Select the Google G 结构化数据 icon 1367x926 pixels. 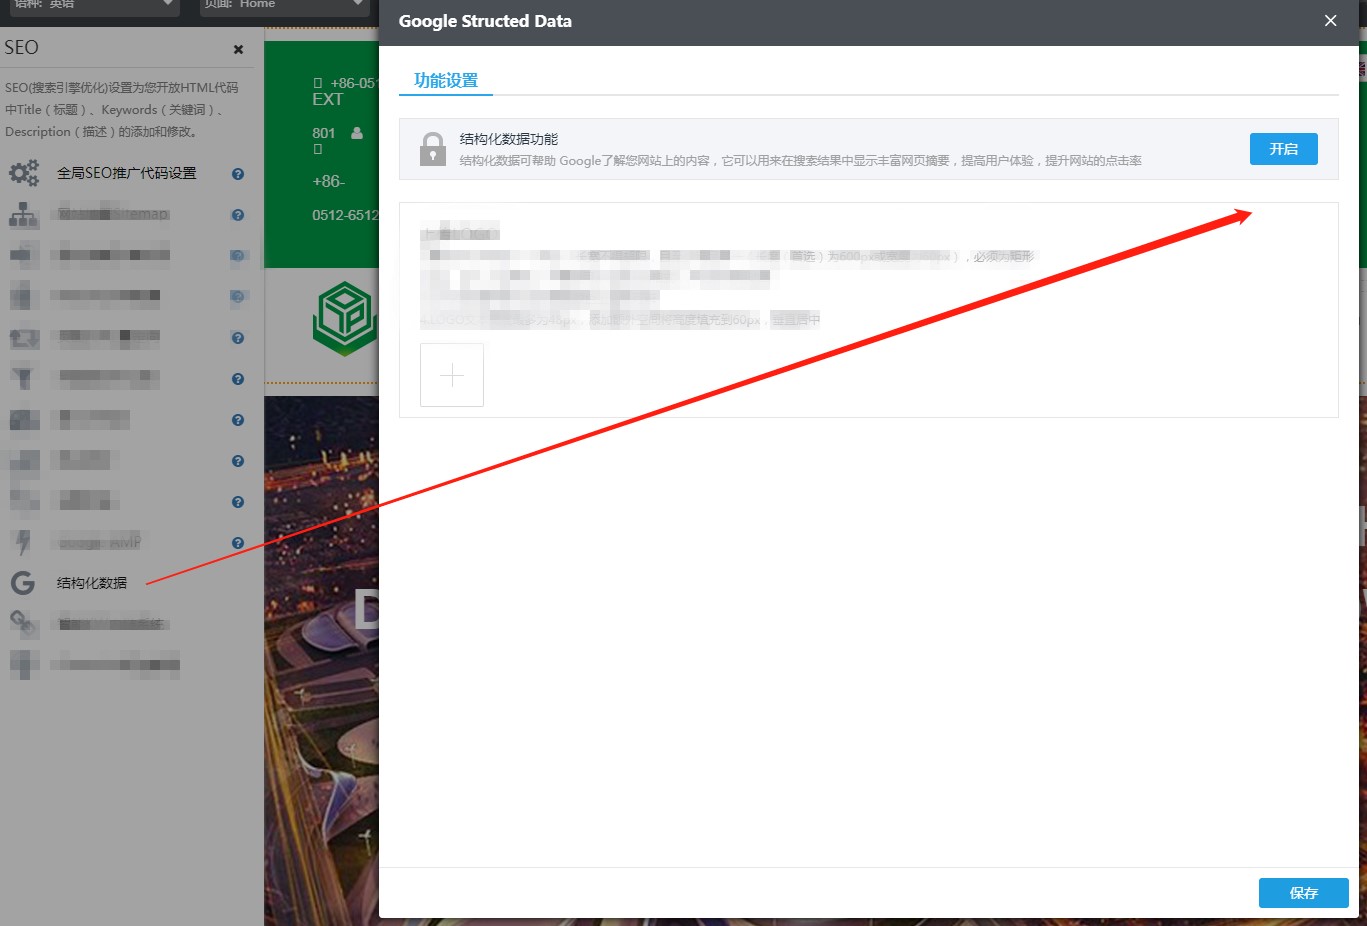22,583
